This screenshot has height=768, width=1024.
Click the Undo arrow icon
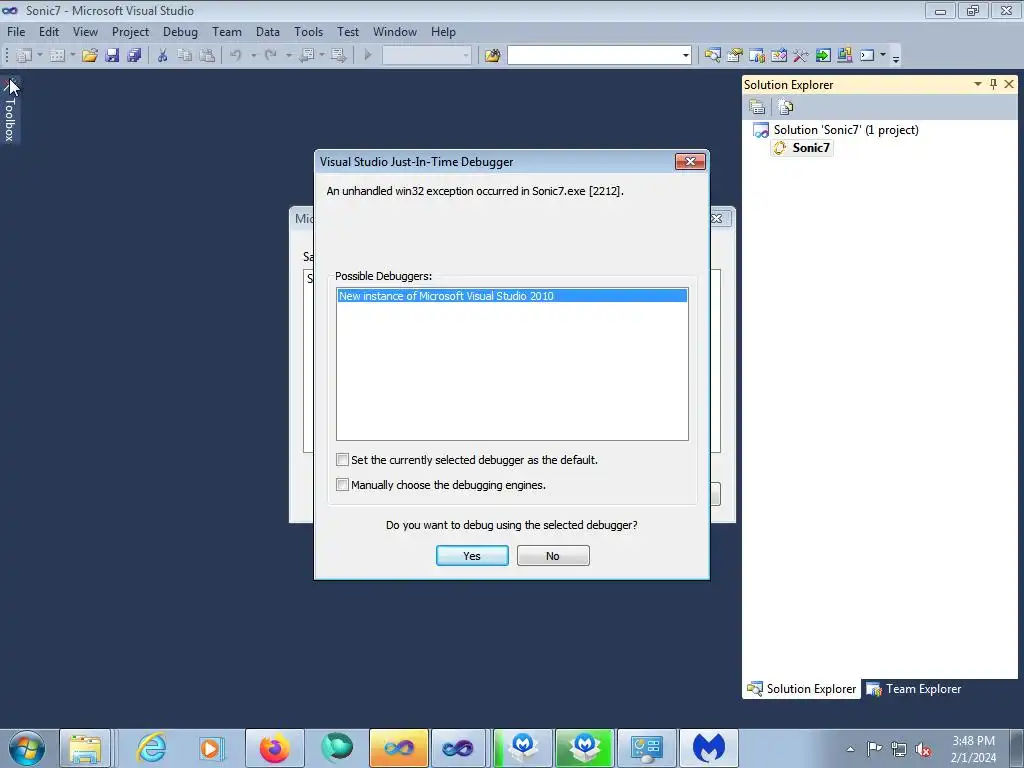pyautogui.click(x=236, y=56)
